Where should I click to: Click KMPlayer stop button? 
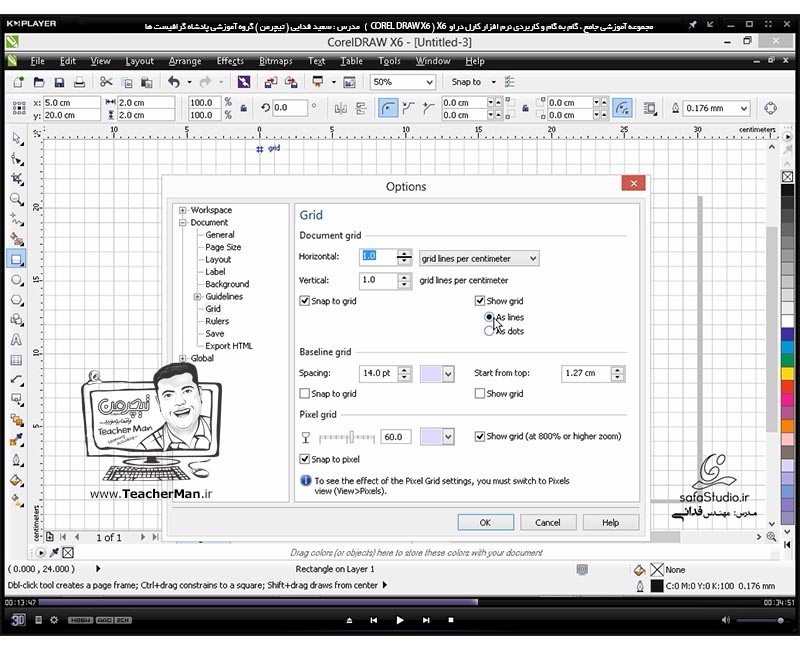tap(451, 620)
